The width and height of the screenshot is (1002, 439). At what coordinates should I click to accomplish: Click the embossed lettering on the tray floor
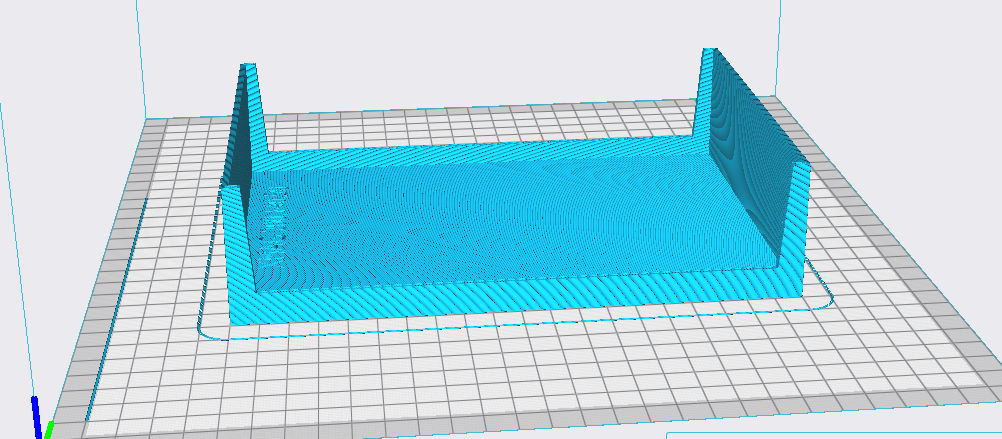click(x=275, y=226)
